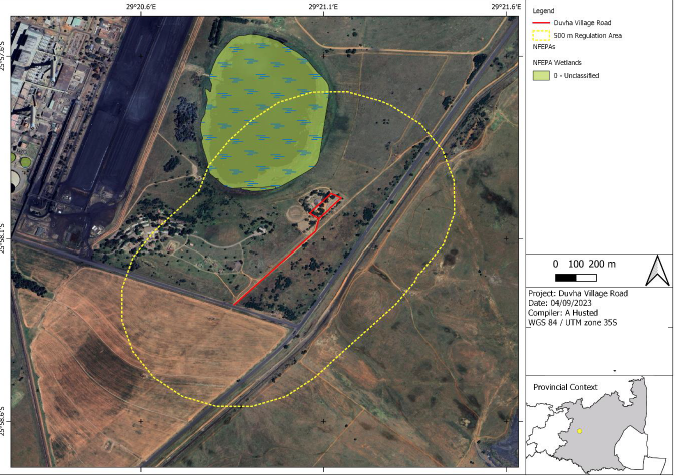Click the "NFEPAs" legend text
This screenshot has width=675, height=476.
[544, 46]
